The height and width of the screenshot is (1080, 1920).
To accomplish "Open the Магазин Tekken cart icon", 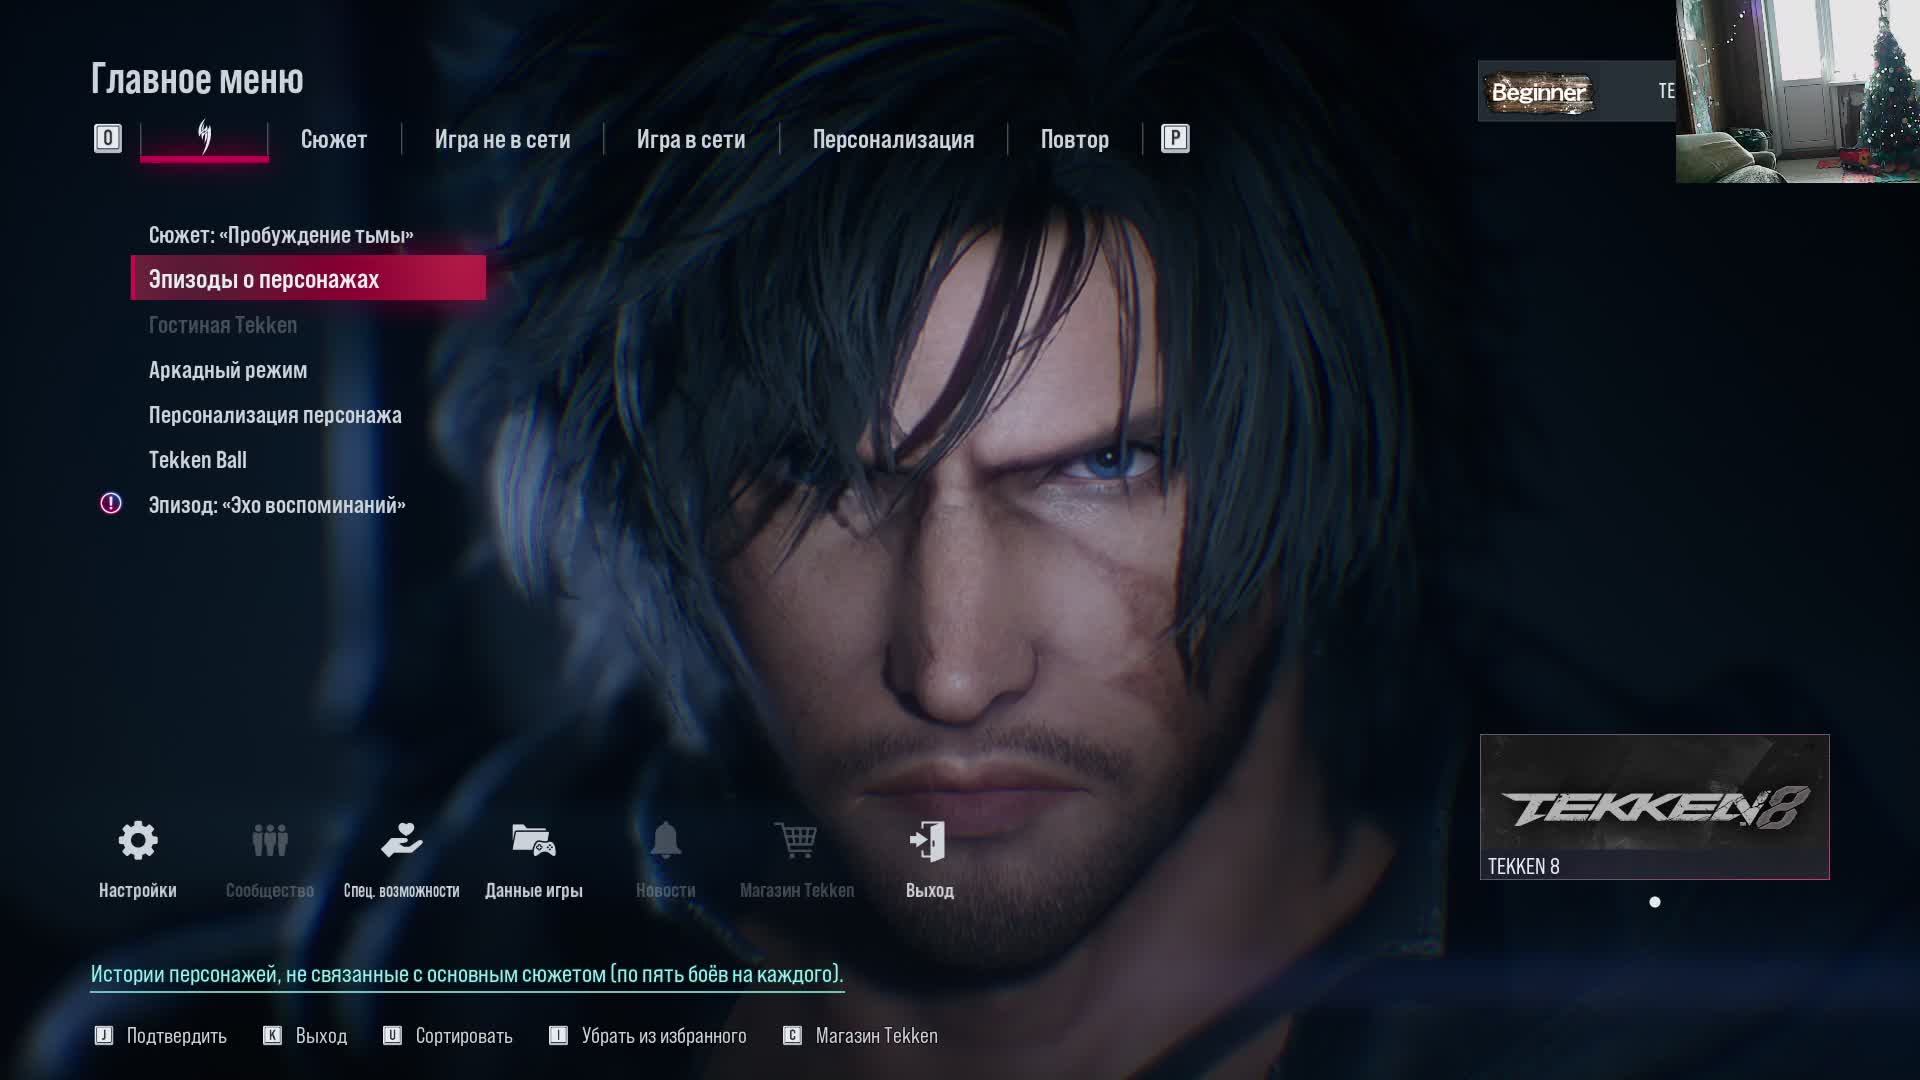I will point(797,841).
